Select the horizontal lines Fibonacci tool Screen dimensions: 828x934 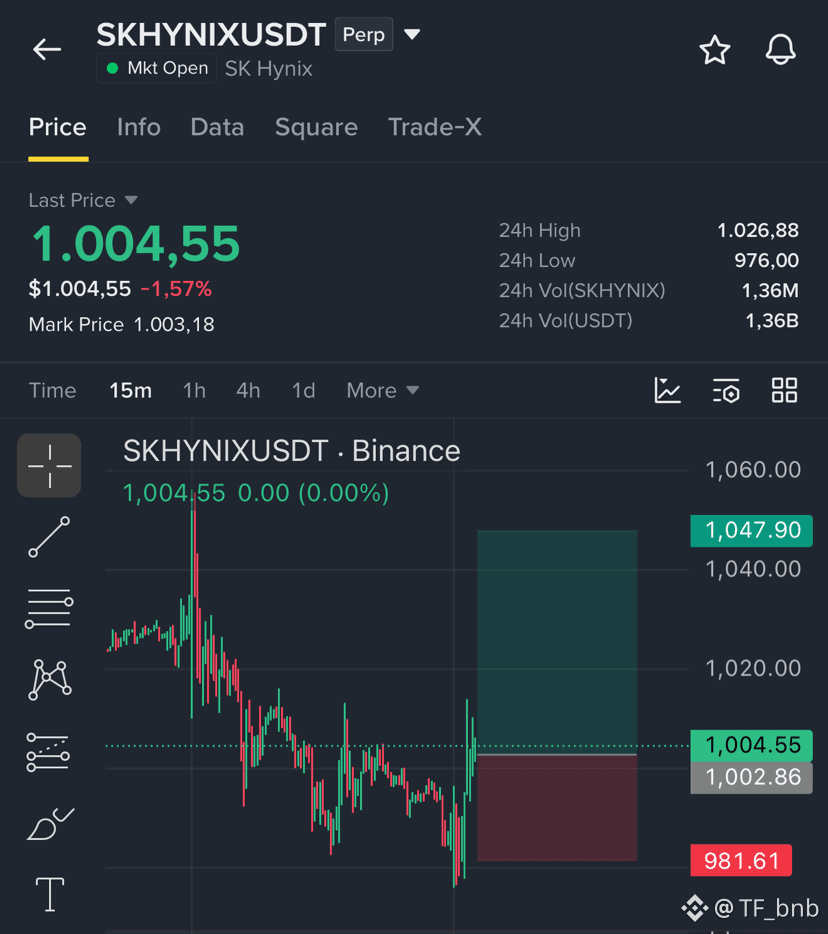pyautogui.click(x=49, y=608)
